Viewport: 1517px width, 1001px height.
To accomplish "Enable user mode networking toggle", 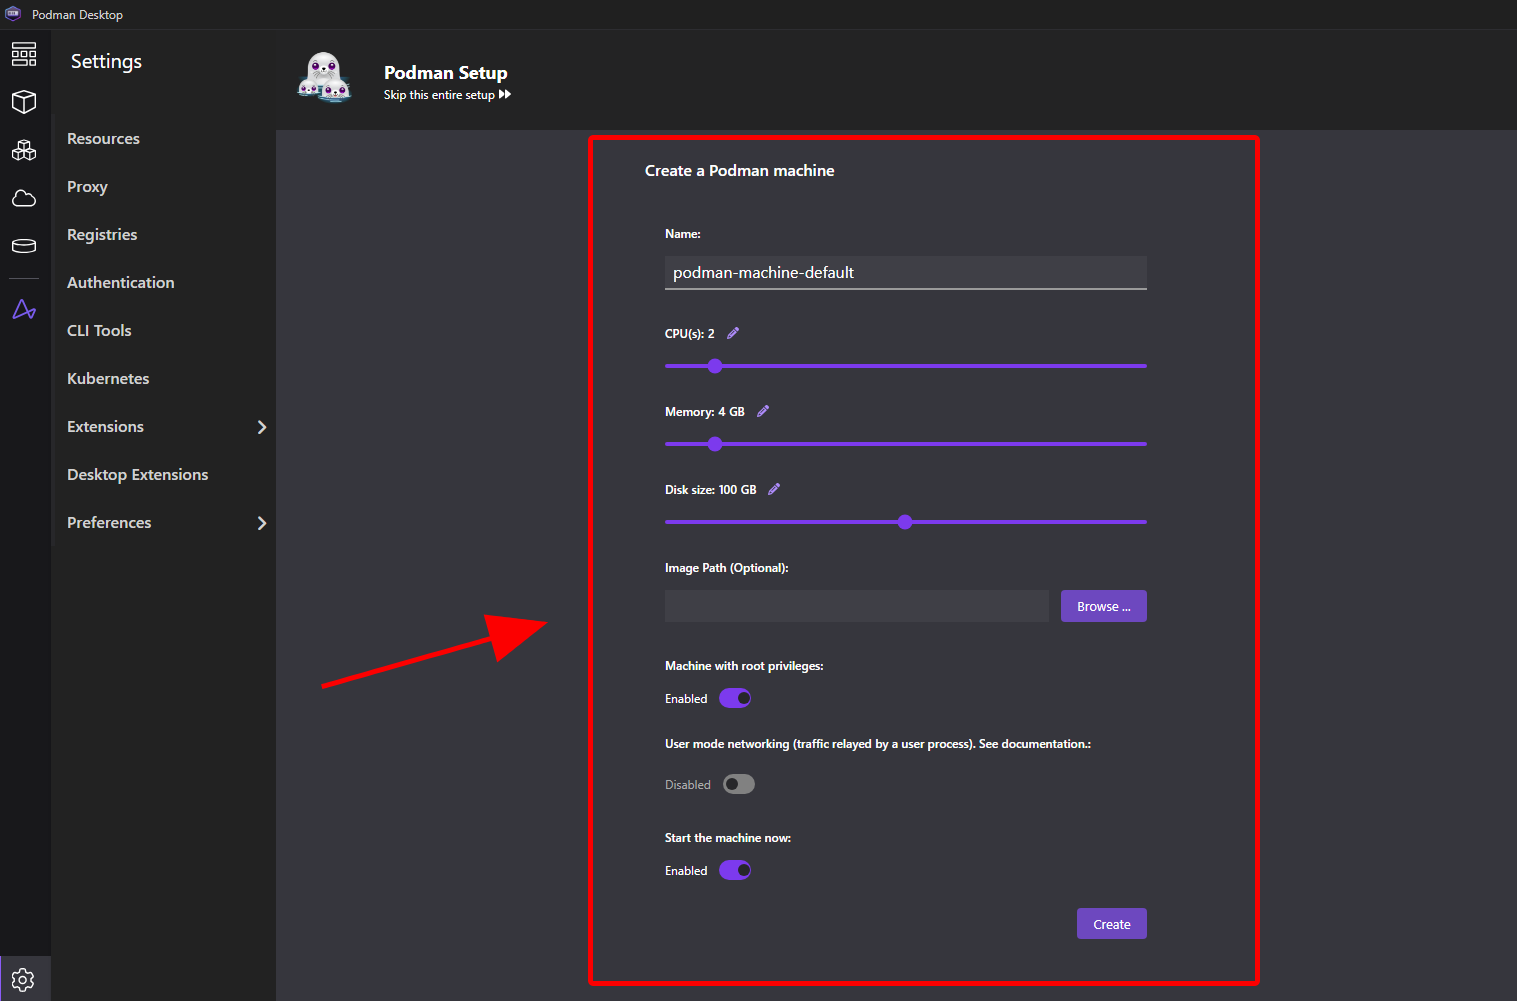I will (739, 784).
